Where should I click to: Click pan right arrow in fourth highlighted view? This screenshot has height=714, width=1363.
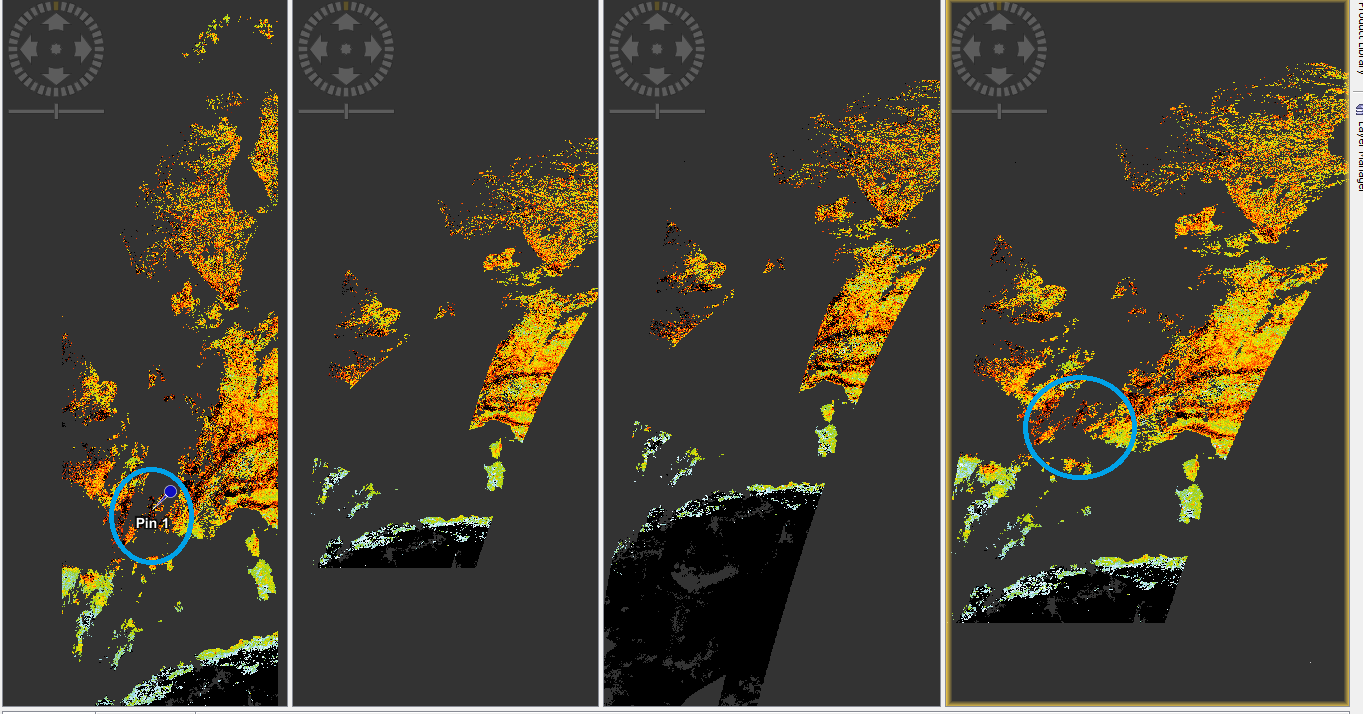coord(1027,48)
